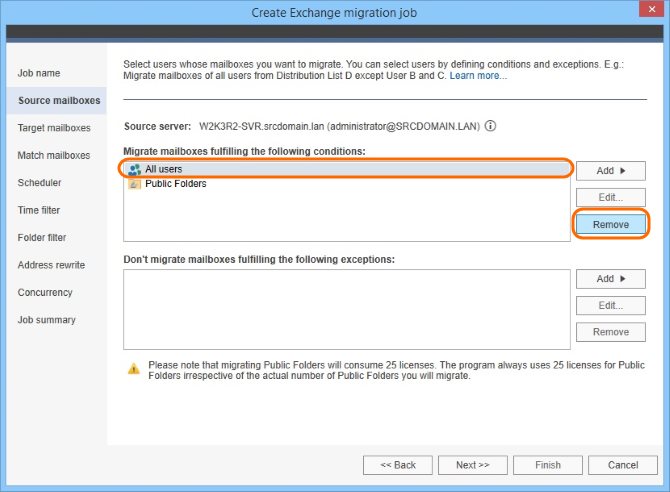Click Remove button for exceptions list
The height and width of the screenshot is (492, 670).
click(611, 332)
